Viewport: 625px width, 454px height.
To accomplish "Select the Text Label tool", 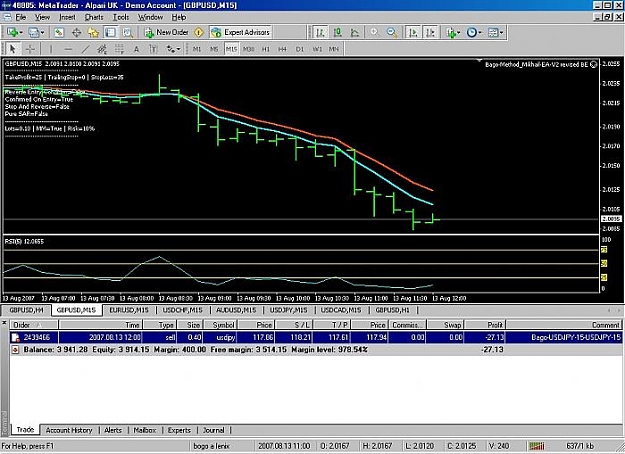I will point(153,49).
